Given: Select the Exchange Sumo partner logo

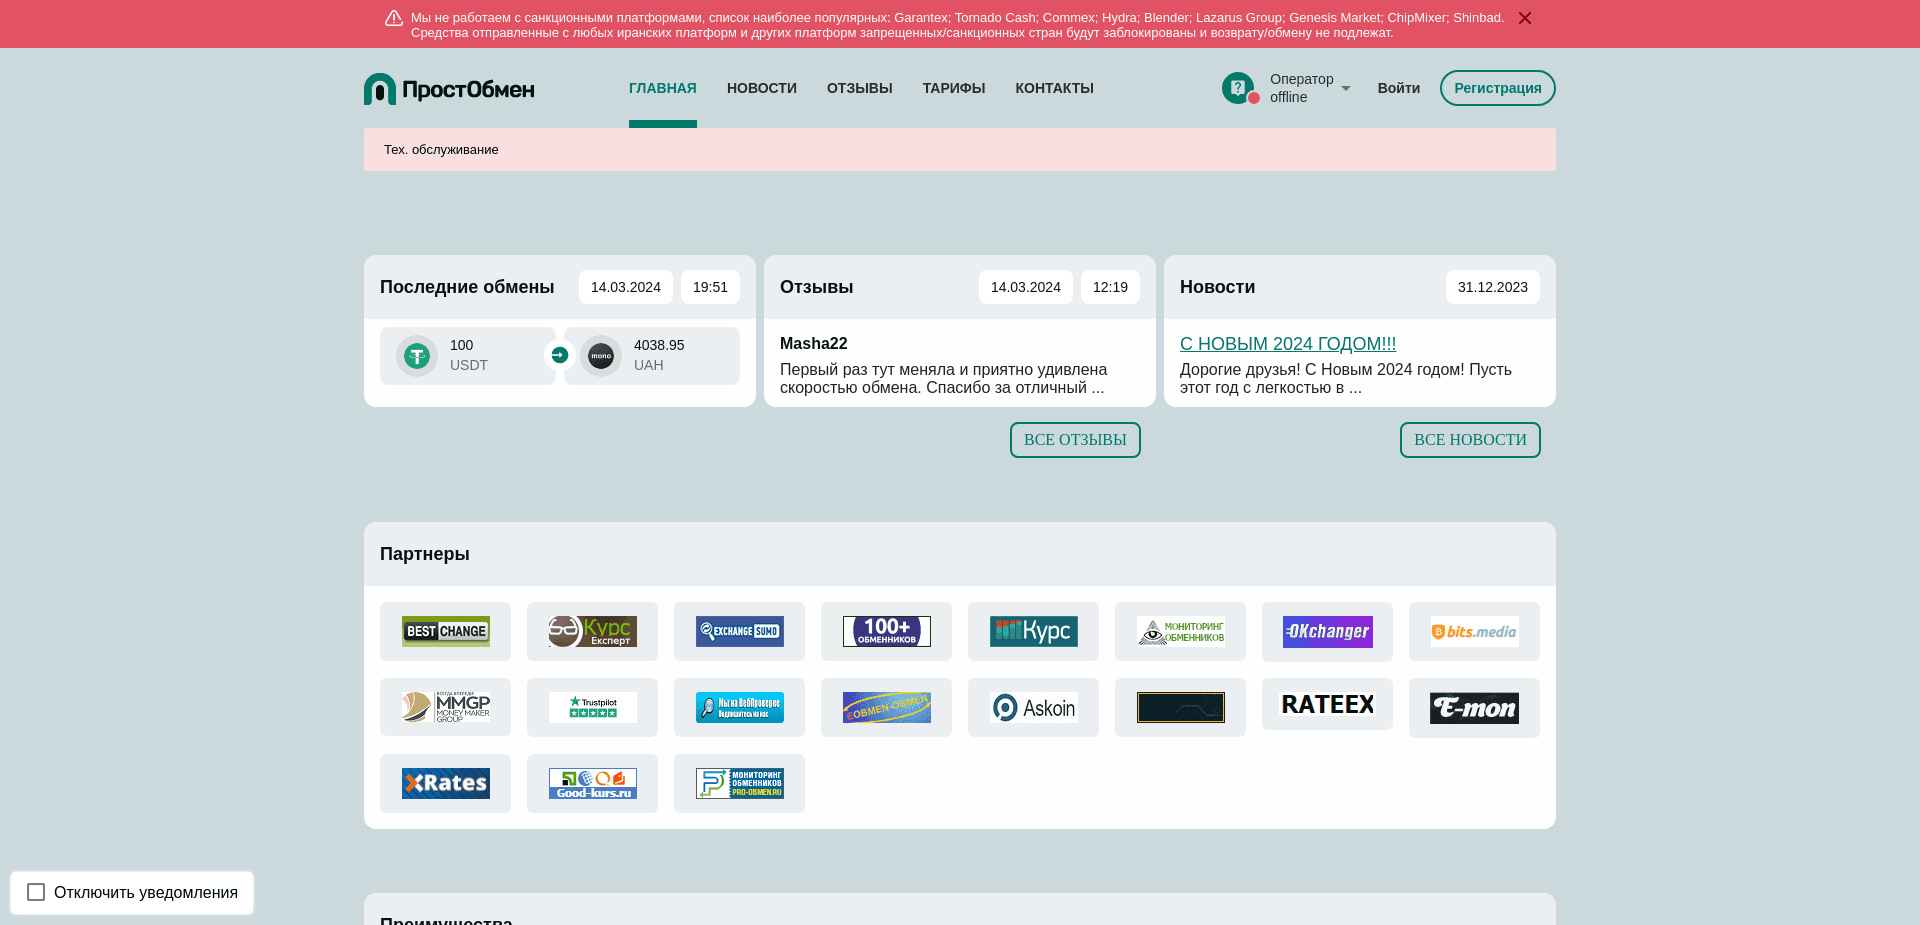Looking at the screenshot, I should click(x=739, y=631).
